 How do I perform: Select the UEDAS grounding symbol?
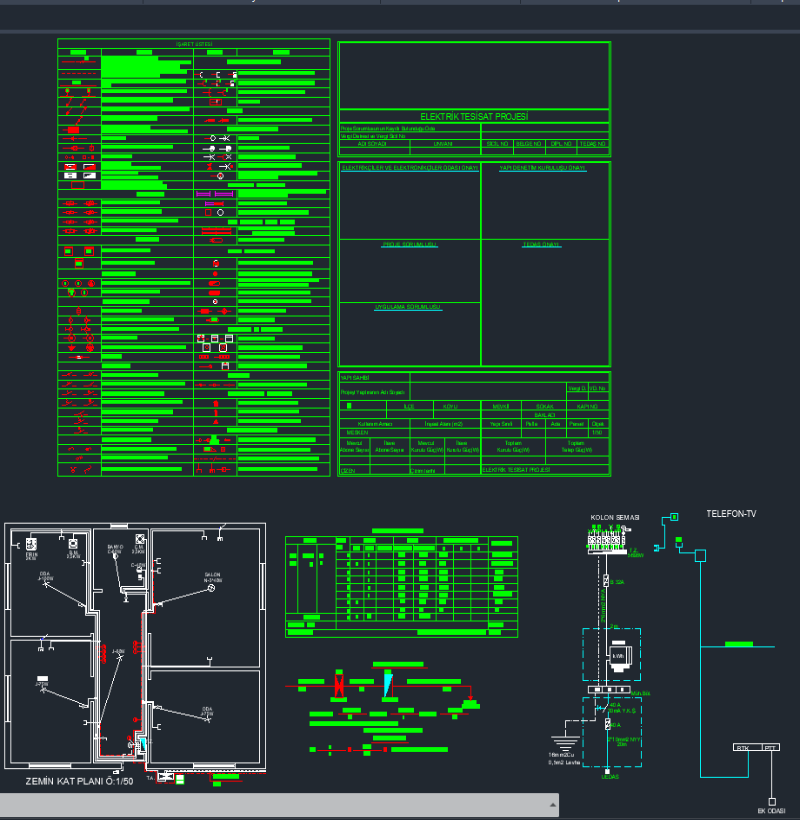coord(606,770)
